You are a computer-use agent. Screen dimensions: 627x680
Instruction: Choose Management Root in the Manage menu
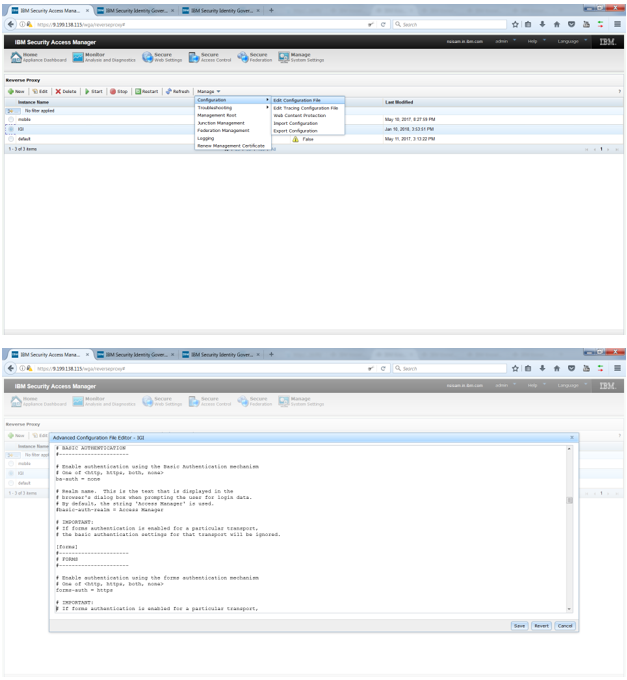[x=233, y=115]
